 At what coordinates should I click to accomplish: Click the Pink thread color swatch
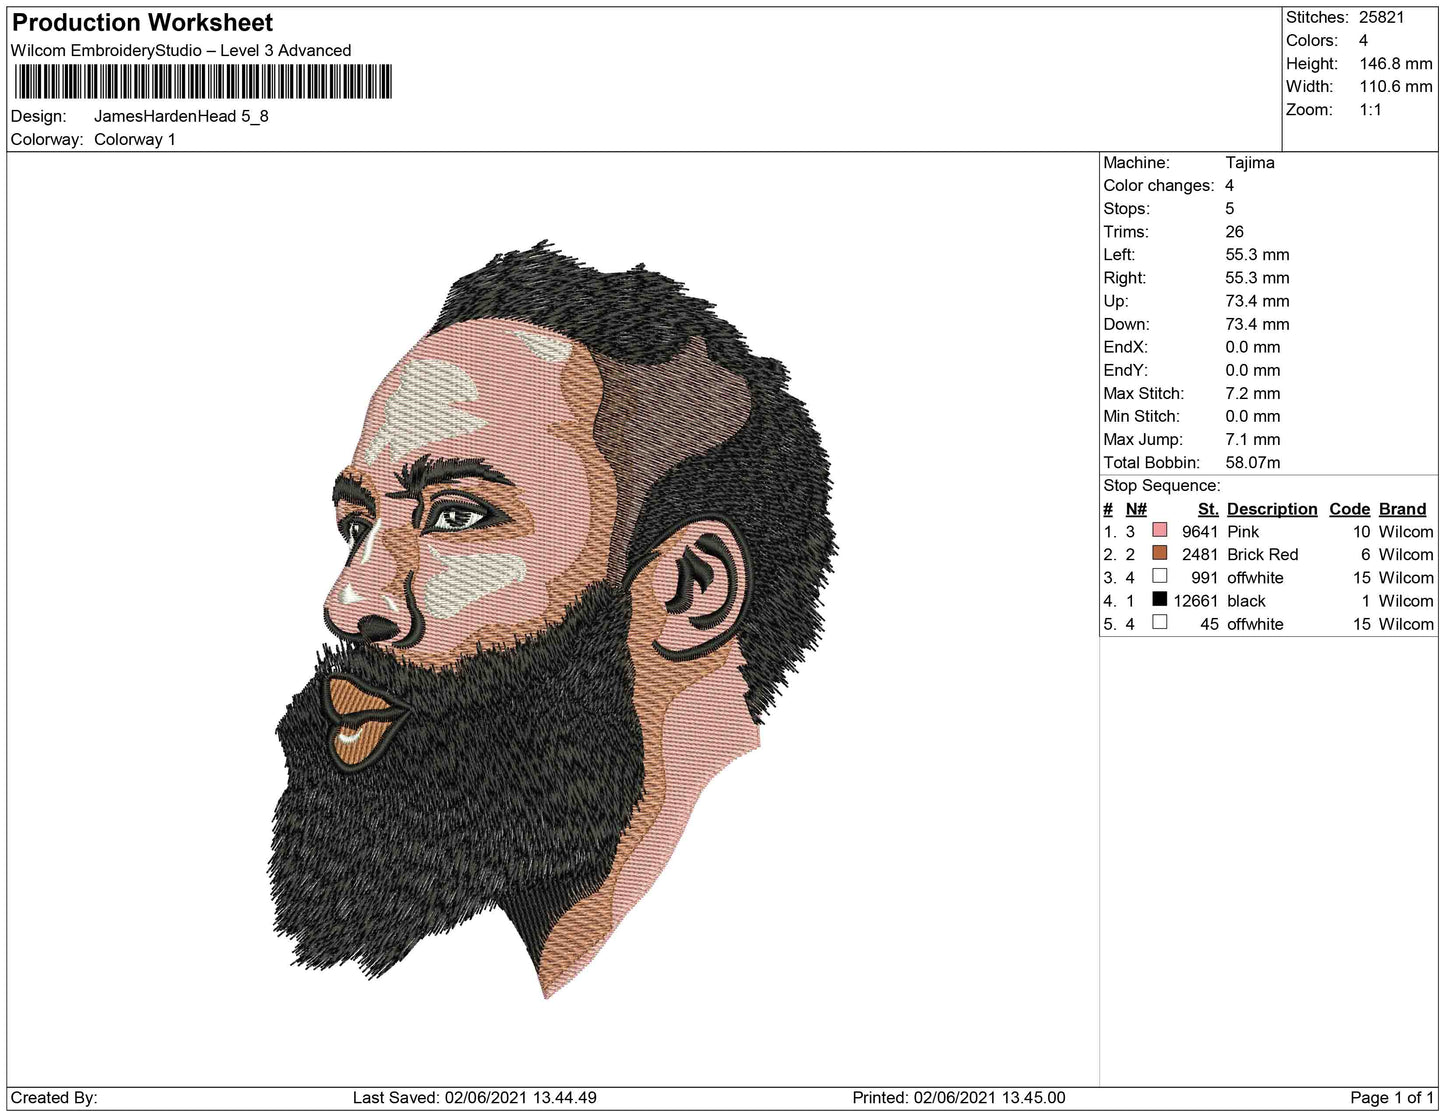[x=1160, y=531]
